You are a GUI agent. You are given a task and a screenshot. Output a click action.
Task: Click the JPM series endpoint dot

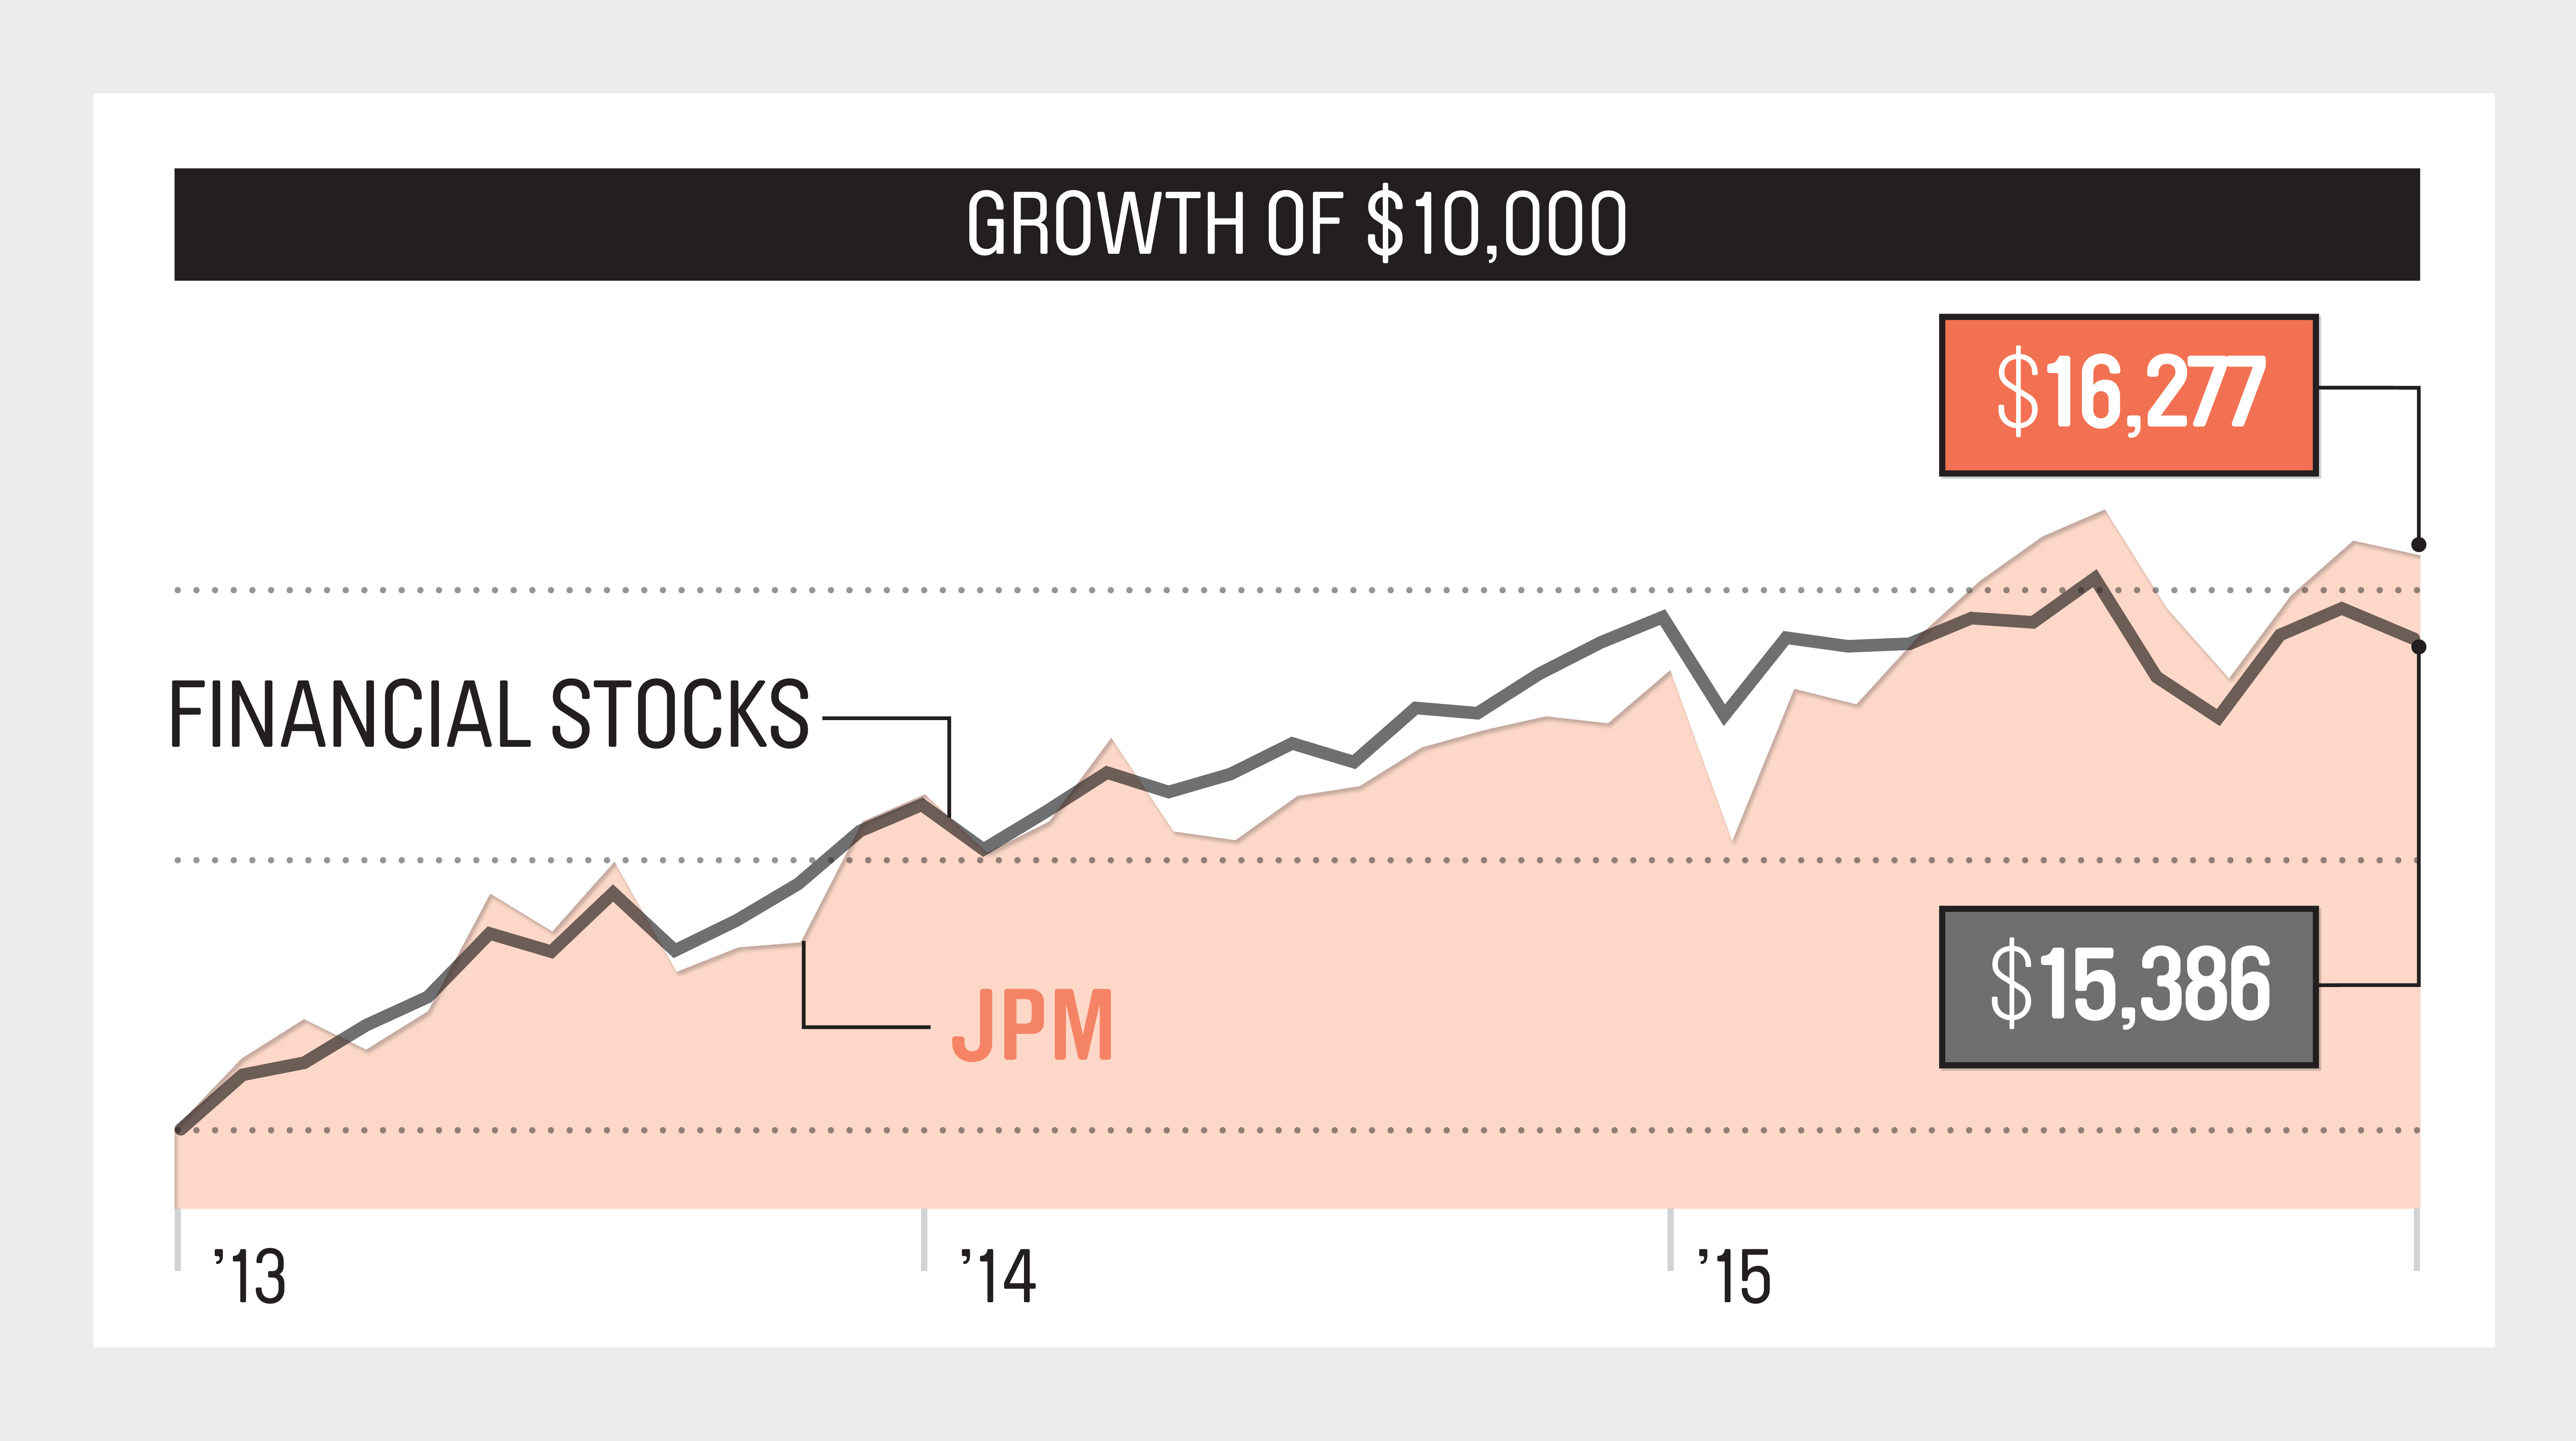2418,545
